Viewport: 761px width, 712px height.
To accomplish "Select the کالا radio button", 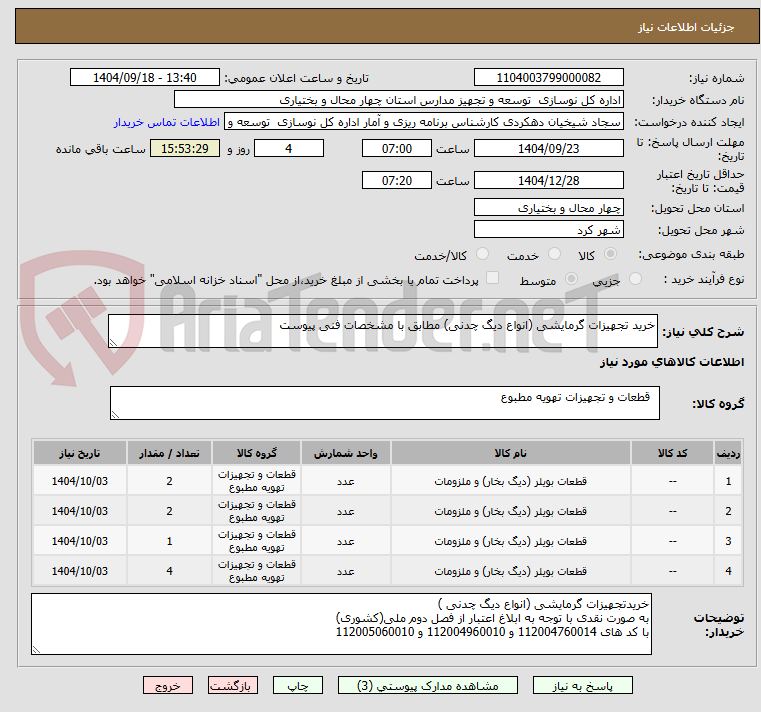I will pyautogui.click(x=611, y=254).
